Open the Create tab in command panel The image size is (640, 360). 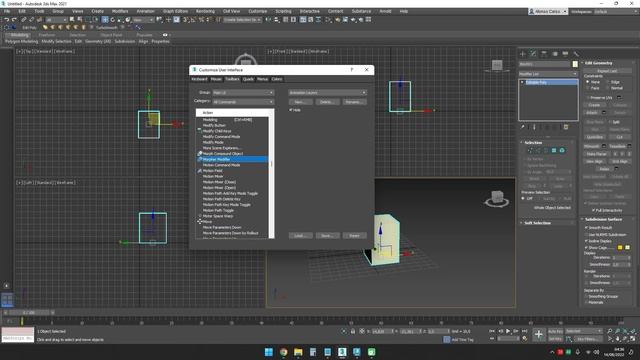coord(523,53)
